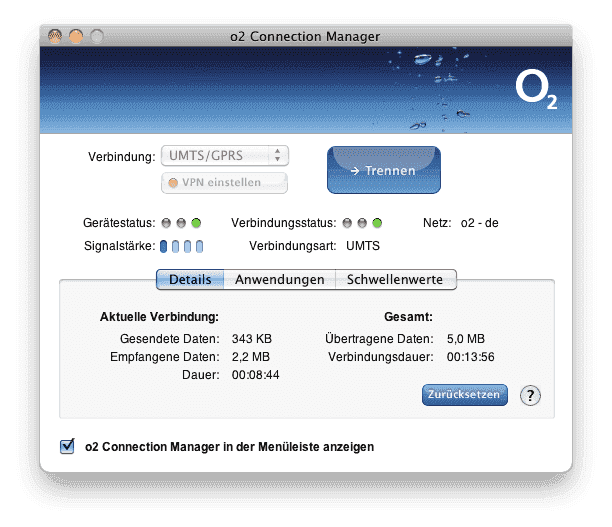Viewport: 612px width, 527px height.
Task: Click the Übertragene Daten value 5,0 MB
Action: 466,338
